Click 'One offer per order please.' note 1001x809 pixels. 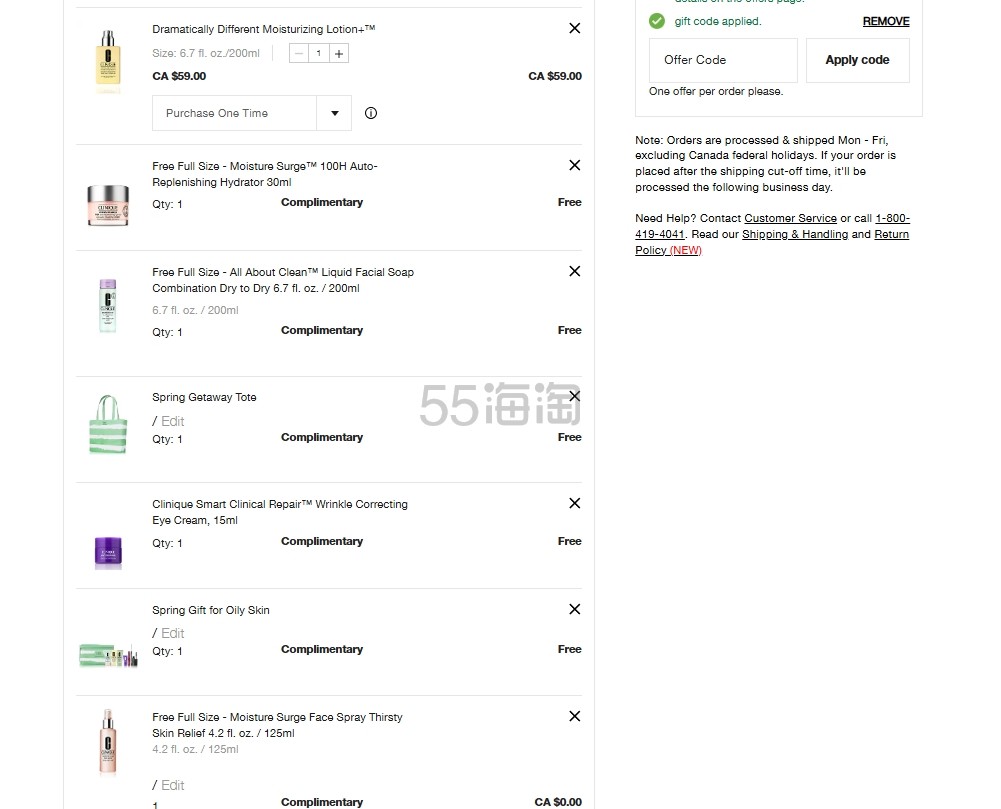[716, 91]
